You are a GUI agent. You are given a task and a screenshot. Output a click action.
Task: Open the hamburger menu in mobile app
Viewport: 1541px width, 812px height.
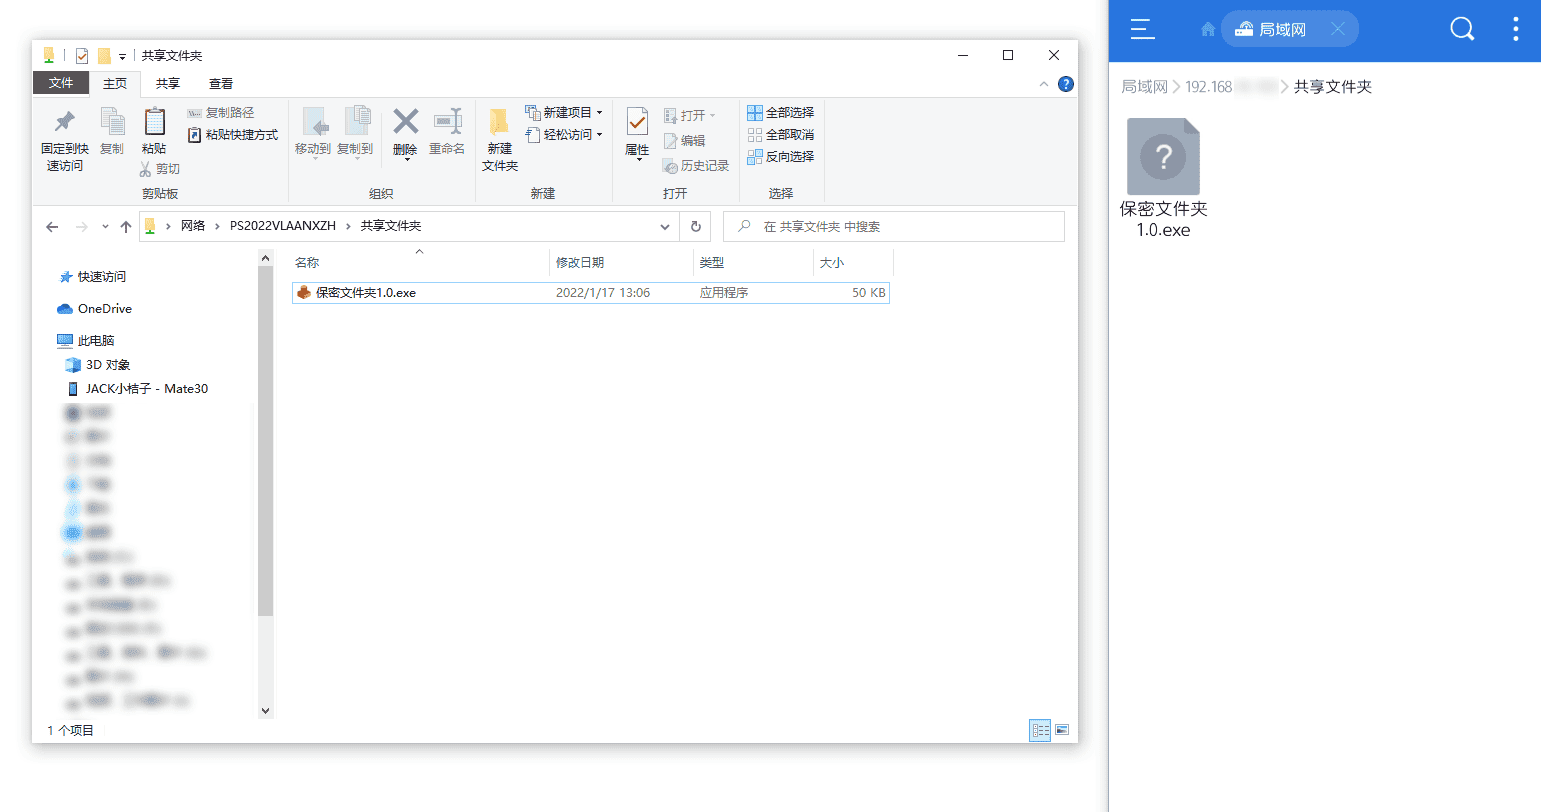[x=1143, y=30]
